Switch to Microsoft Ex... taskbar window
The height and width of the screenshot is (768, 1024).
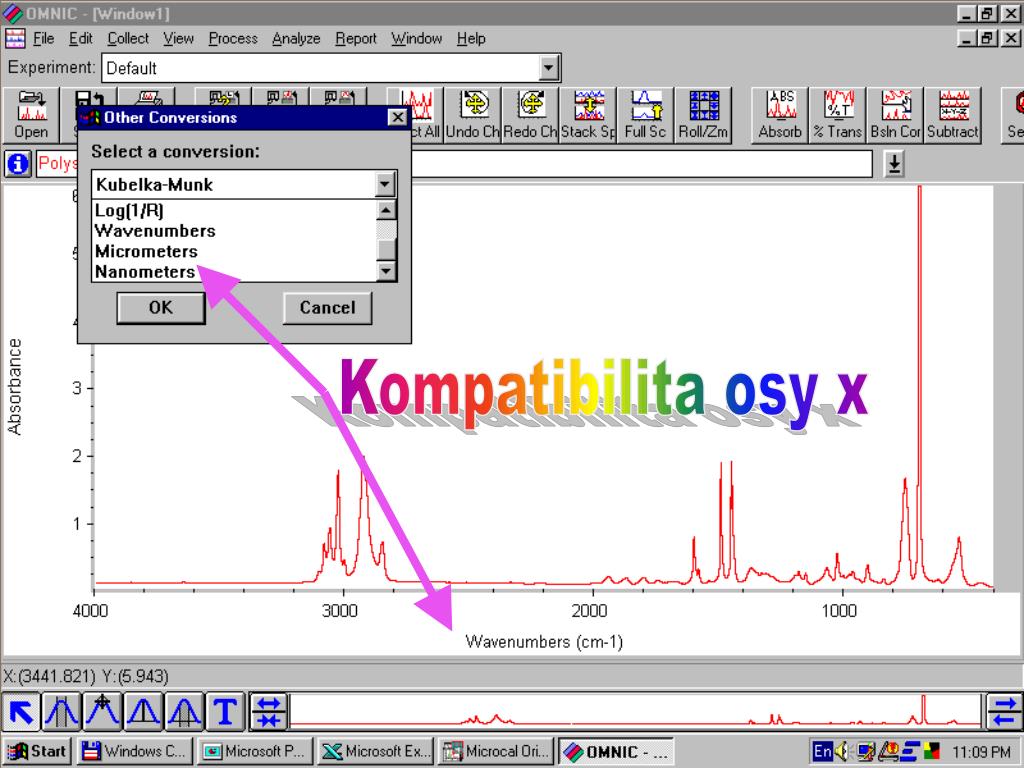[x=376, y=751]
